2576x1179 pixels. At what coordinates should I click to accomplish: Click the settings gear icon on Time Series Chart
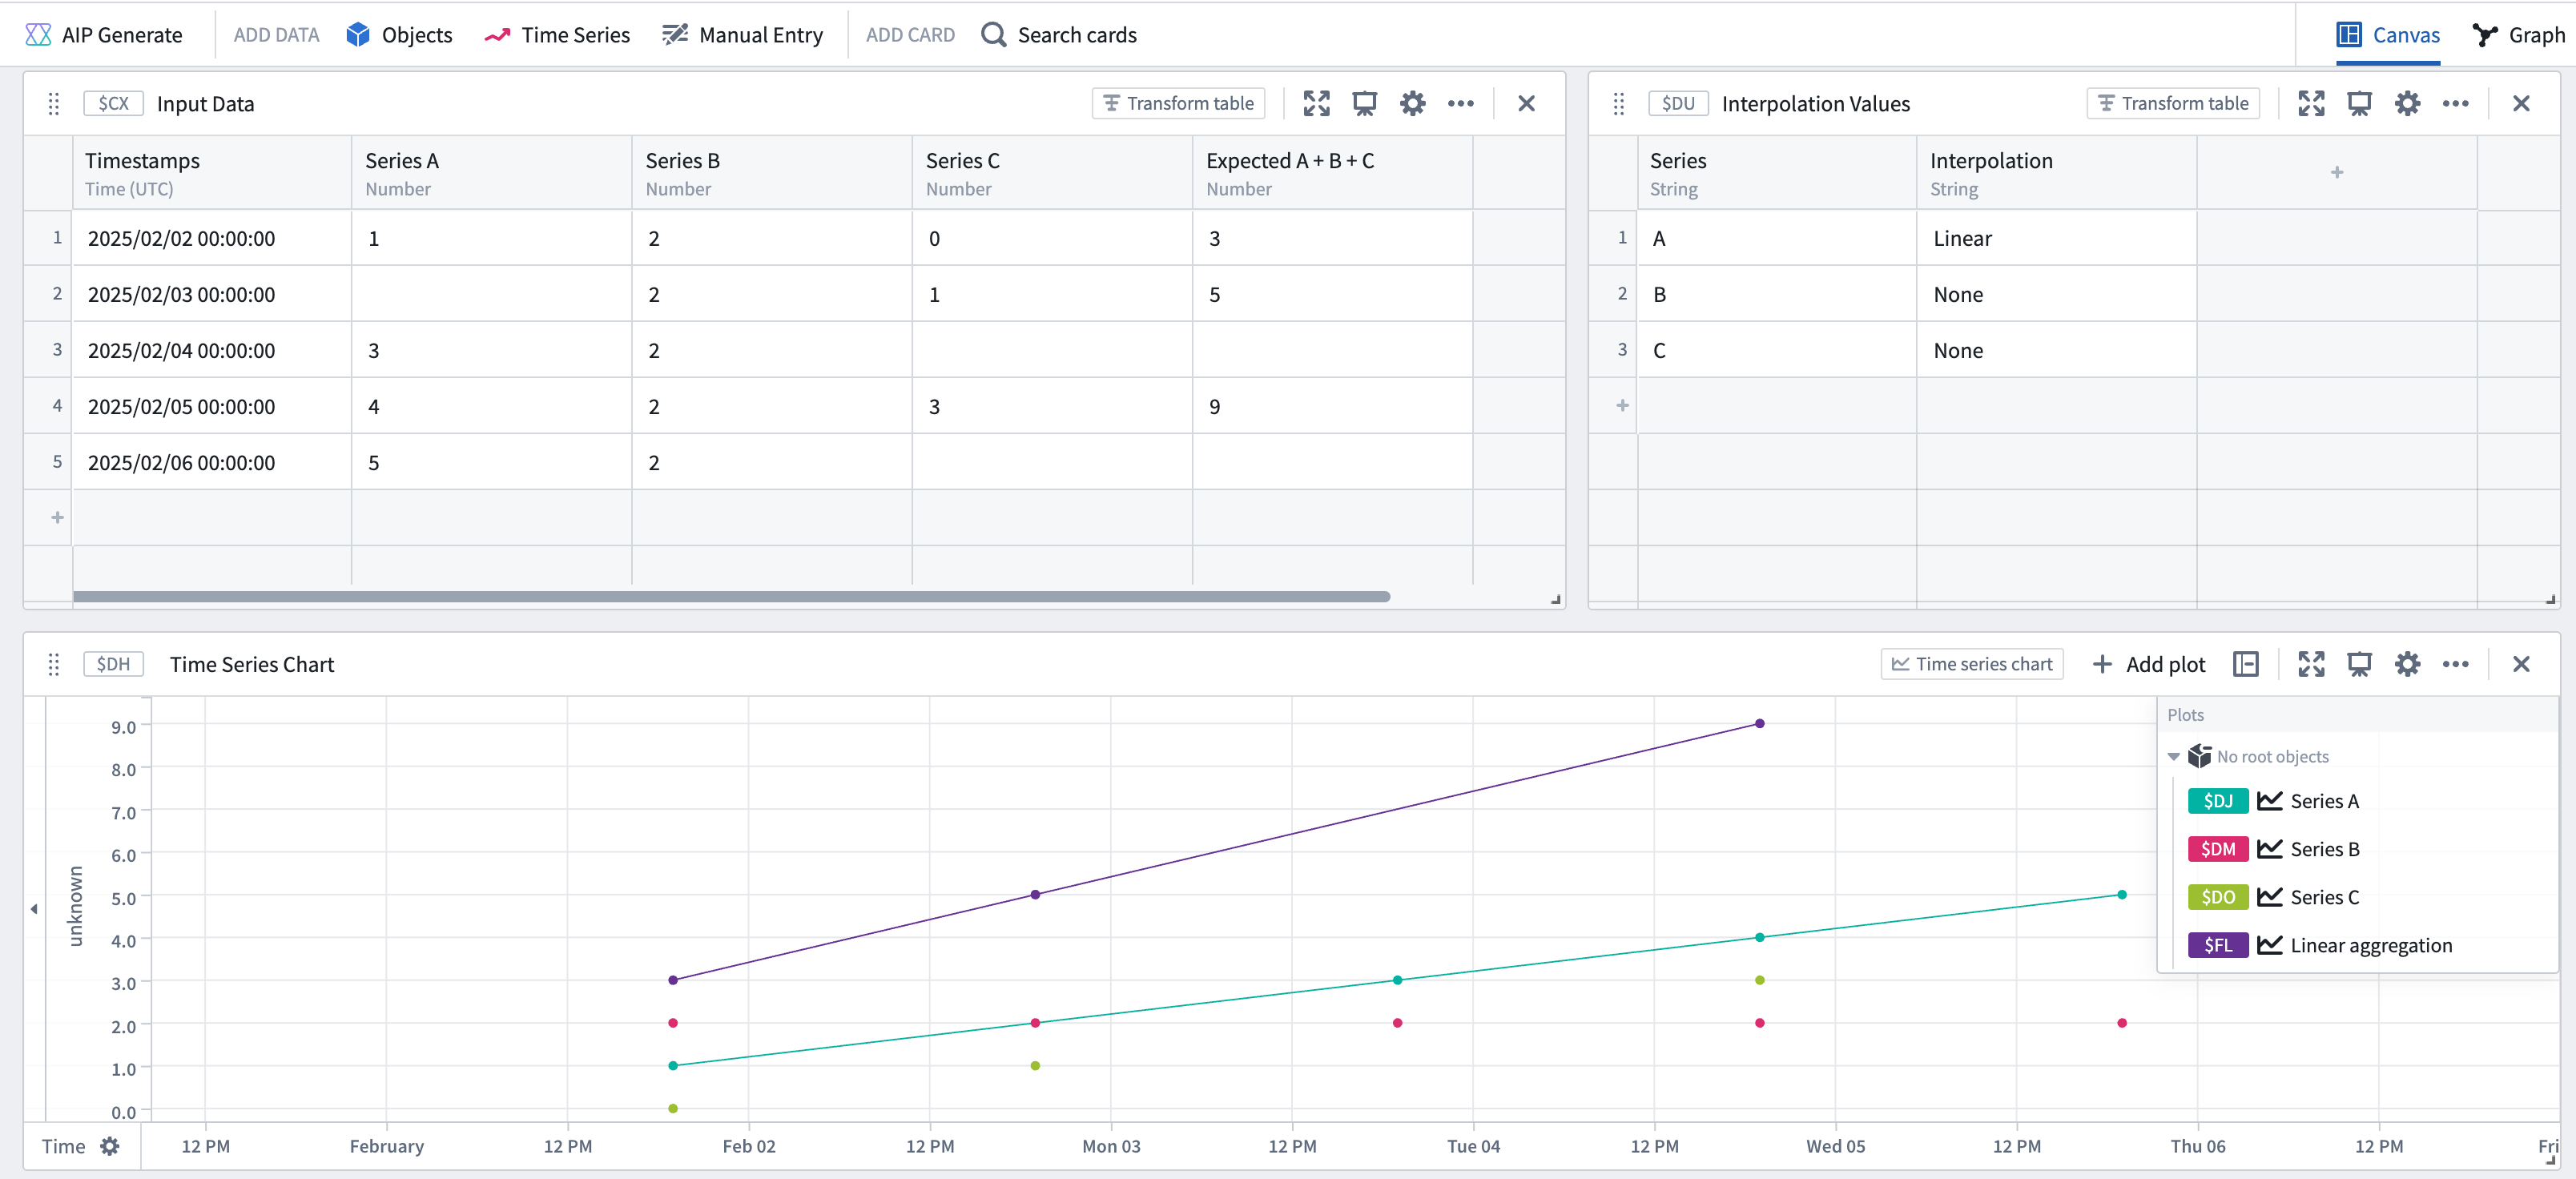[x=2404, y=663]
